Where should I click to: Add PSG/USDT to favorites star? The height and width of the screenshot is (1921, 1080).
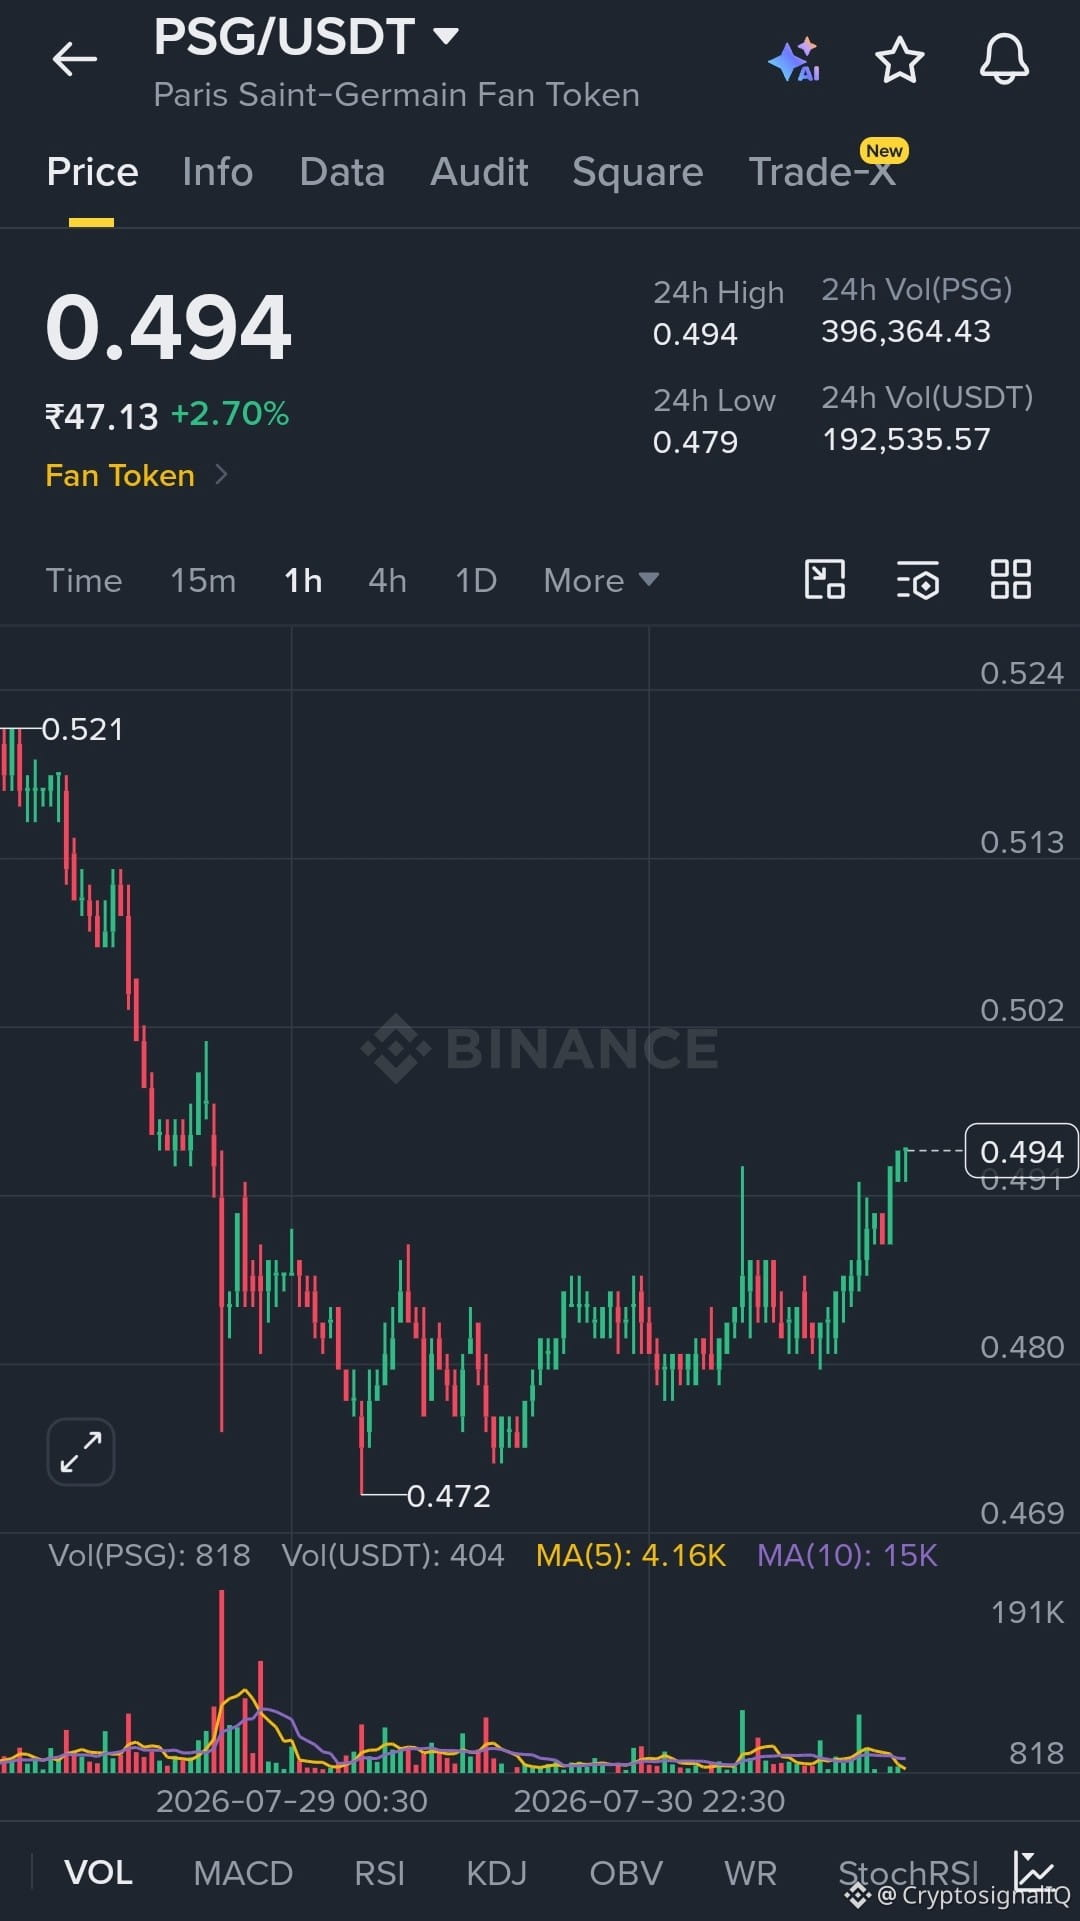900,60
